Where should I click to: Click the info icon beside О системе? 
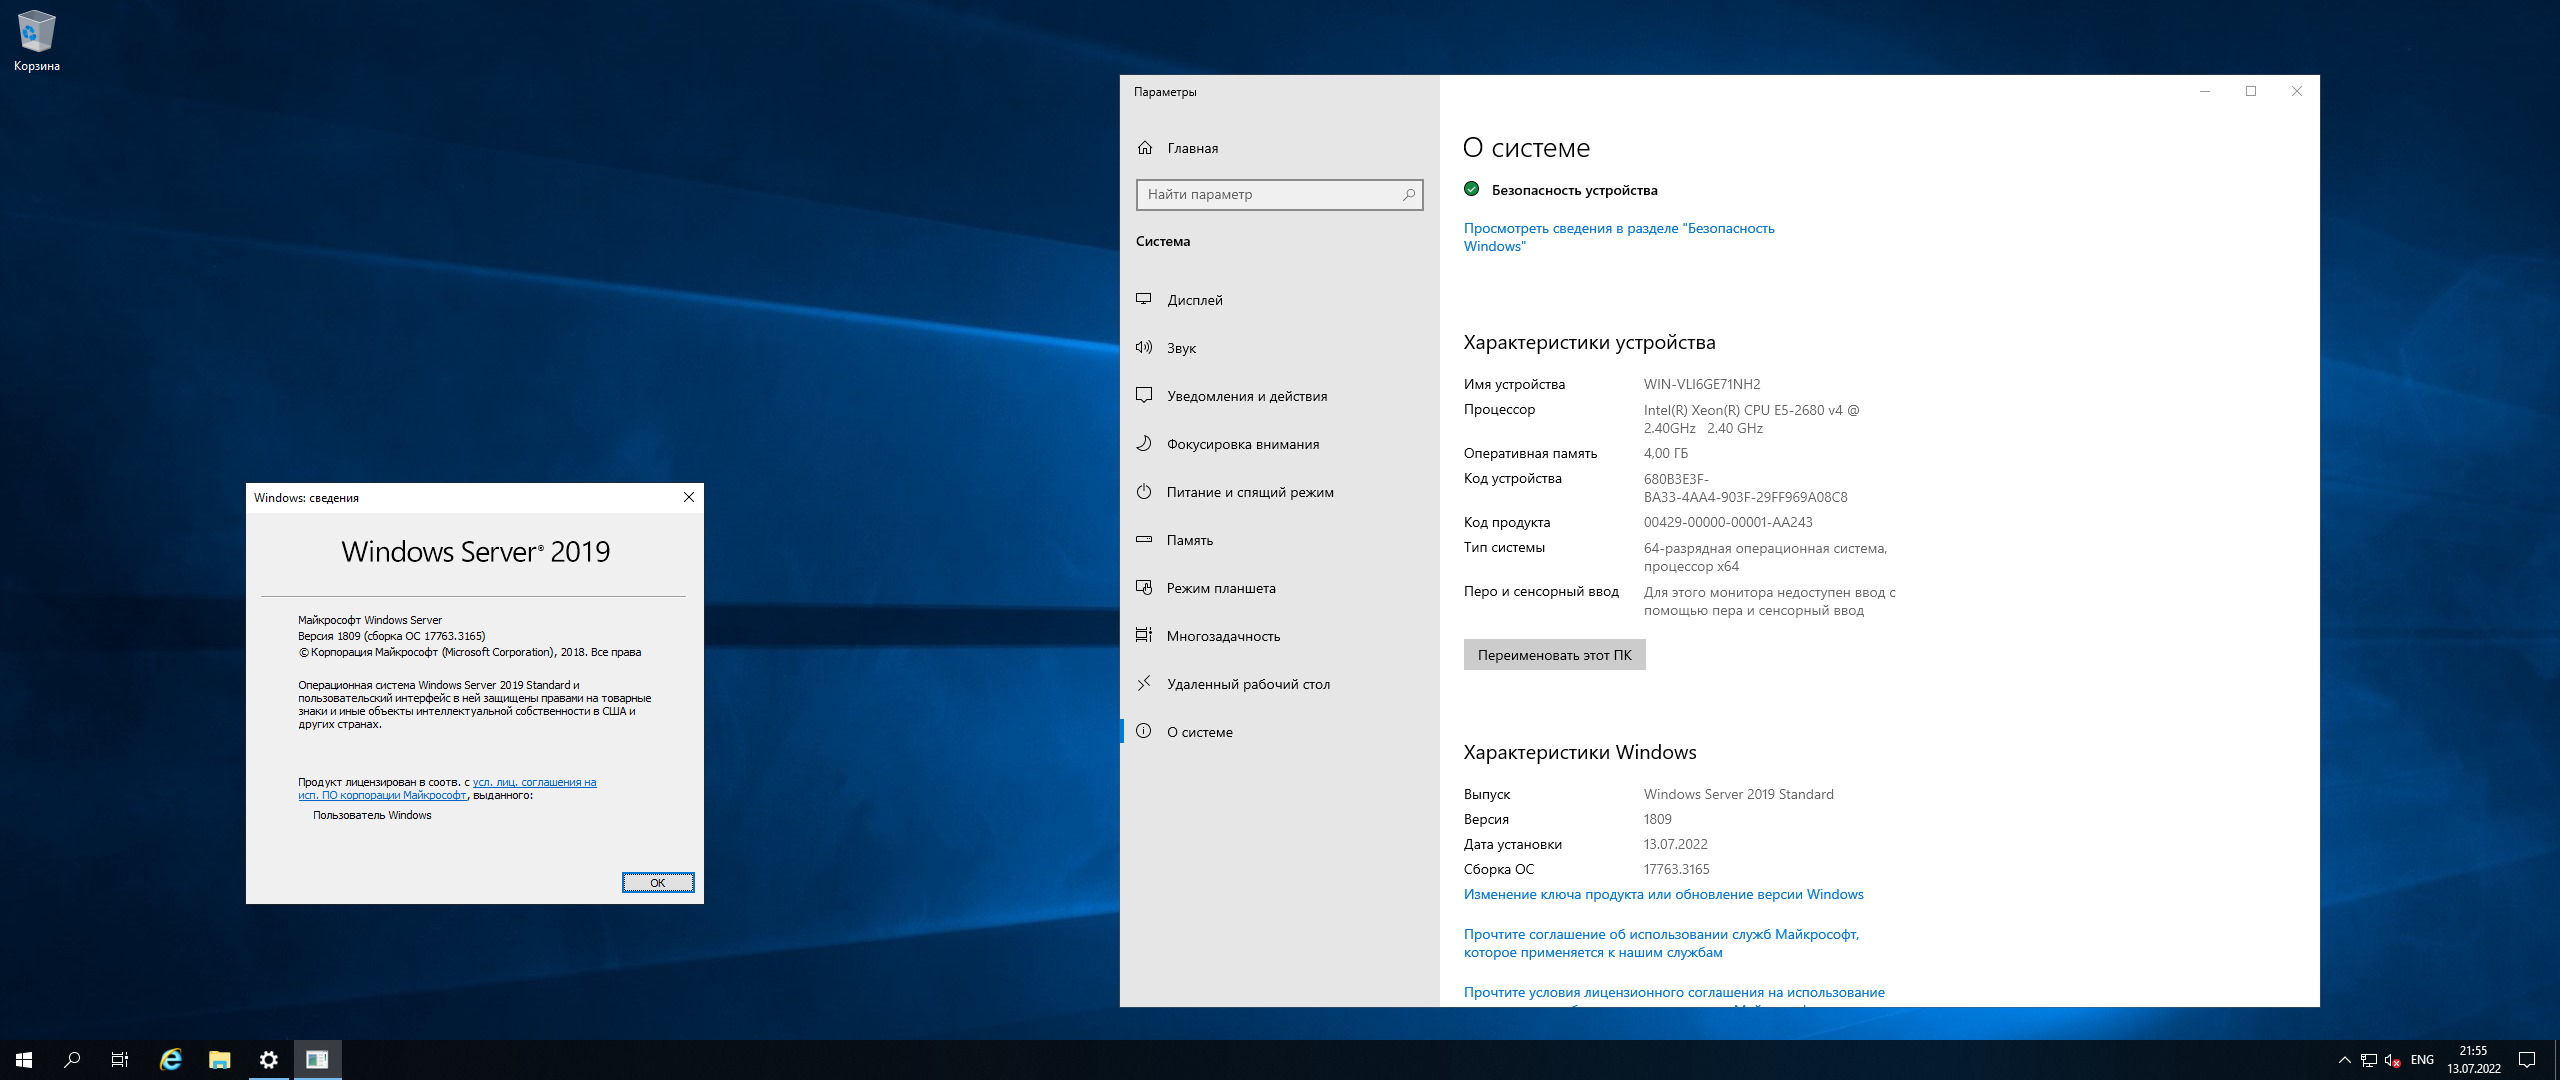click(x=1144, y=731)
